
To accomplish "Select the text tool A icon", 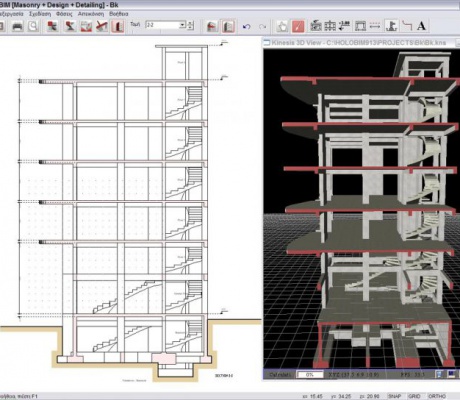I will tap(421, 26).
